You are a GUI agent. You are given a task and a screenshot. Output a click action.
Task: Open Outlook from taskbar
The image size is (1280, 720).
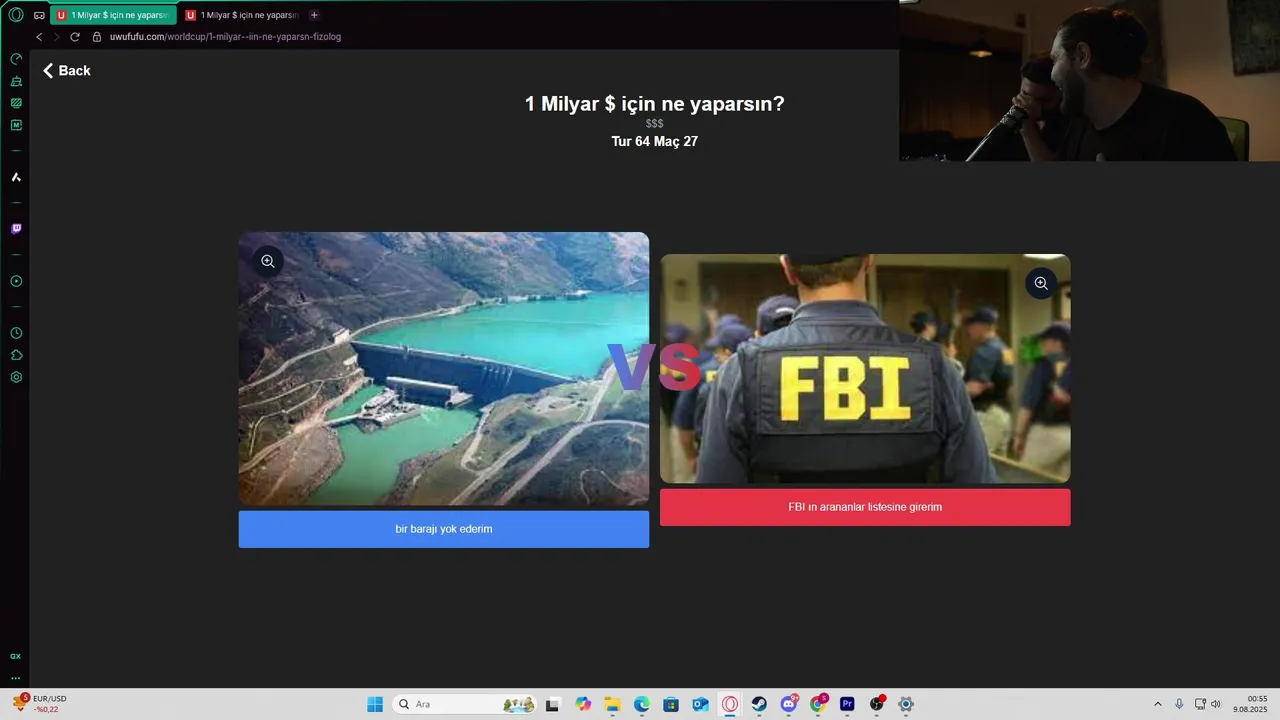point(701,704)
